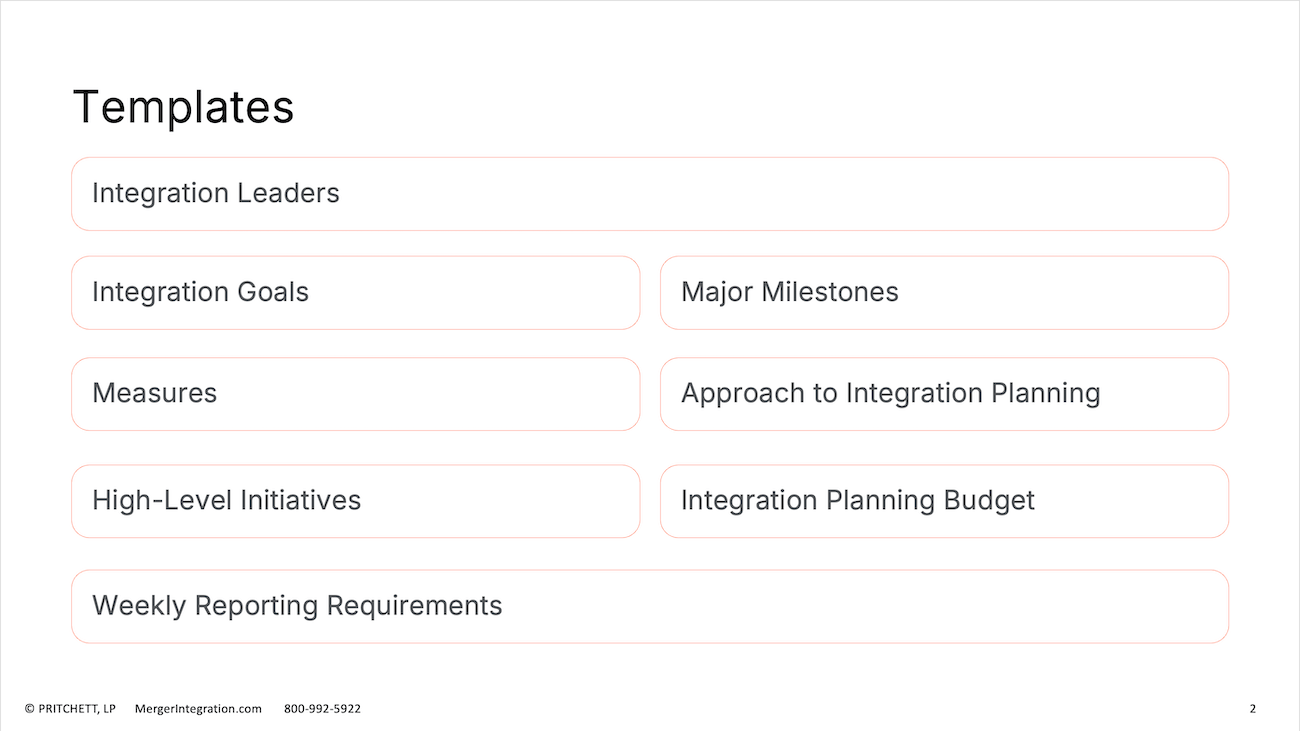Open the Major Milestones box
This screenshot has height=731, width=1300.
point(944,292)
